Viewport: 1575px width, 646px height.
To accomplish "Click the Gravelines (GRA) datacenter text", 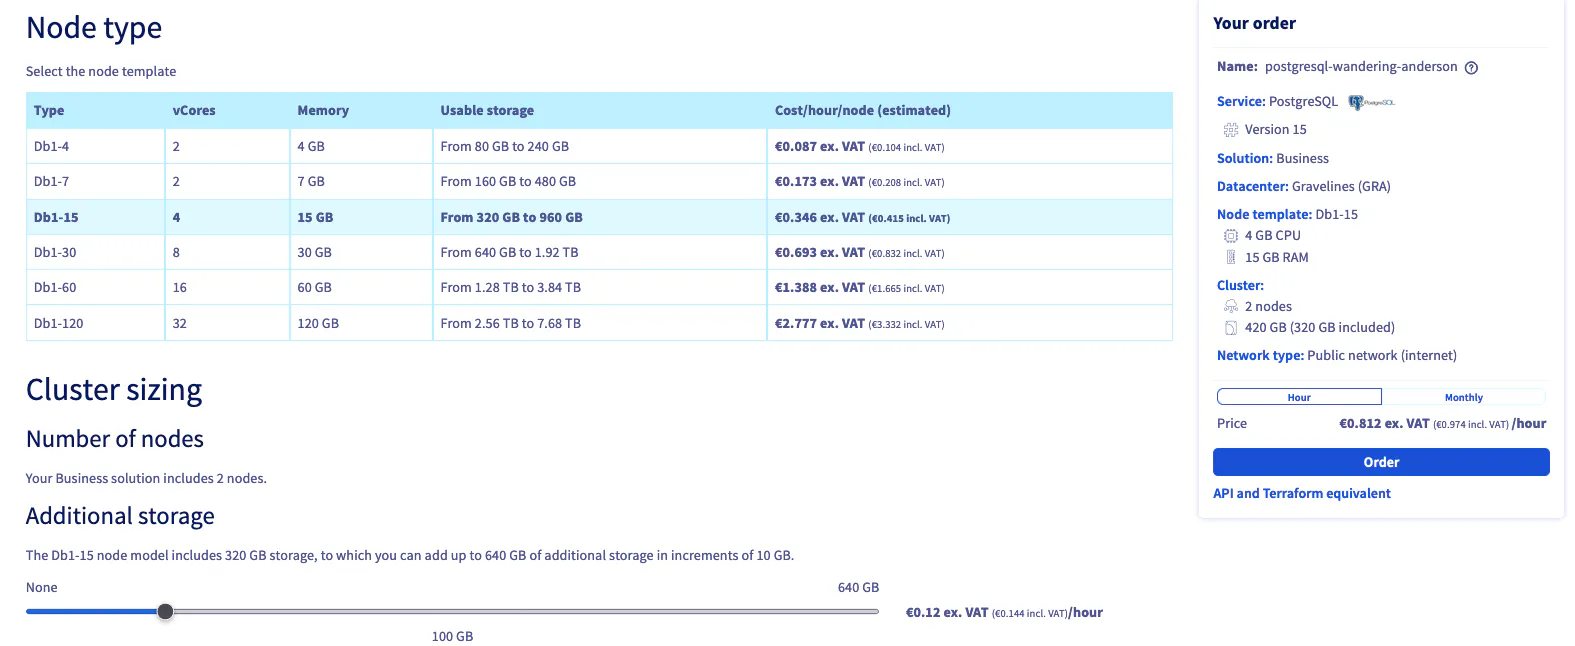I will point(1341,187).
